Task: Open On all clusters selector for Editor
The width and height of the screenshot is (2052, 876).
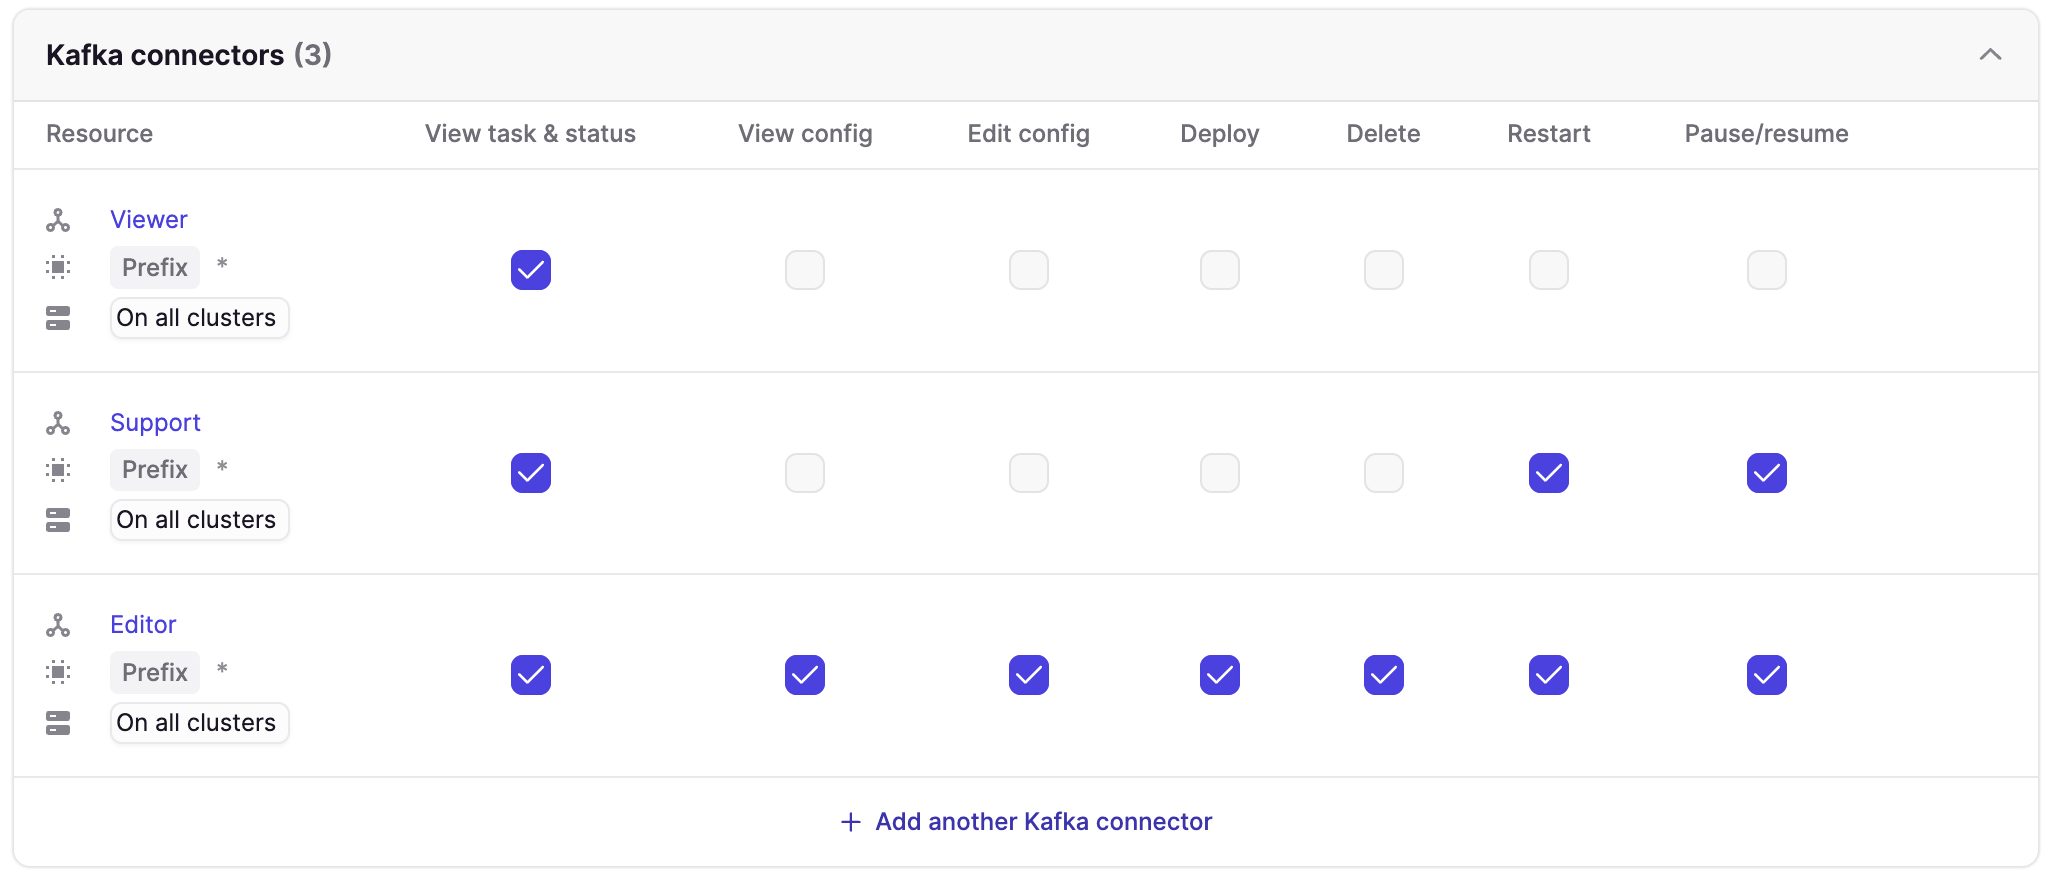Action: 199,723
